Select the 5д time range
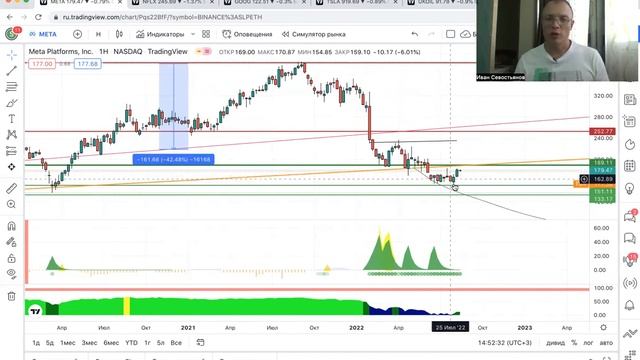This screenshot has height=360, width=640. [49, 343]
